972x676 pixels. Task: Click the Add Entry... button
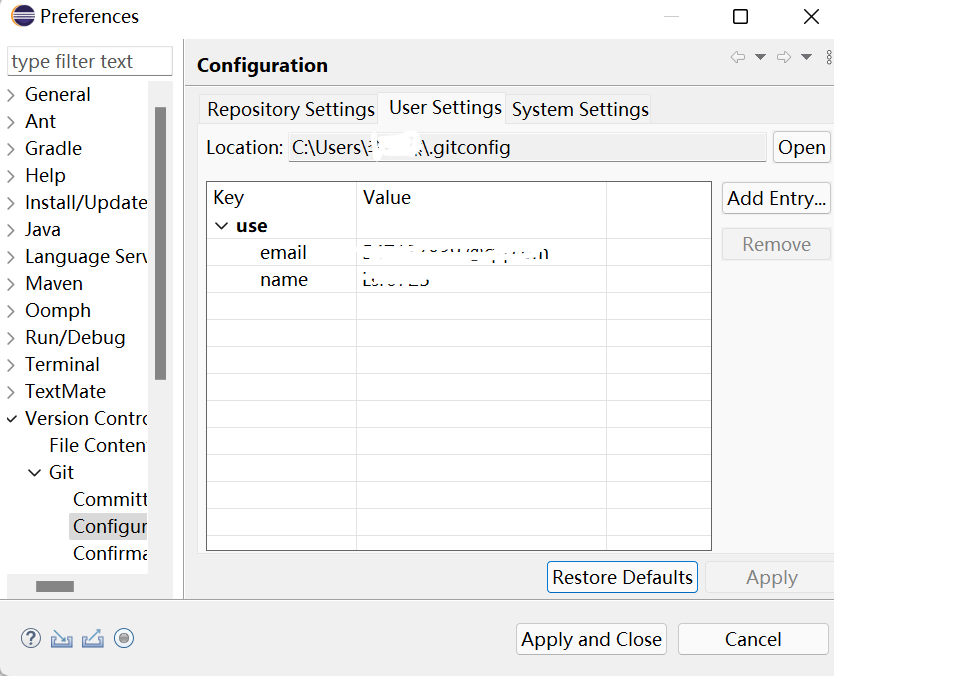[776, 198]
